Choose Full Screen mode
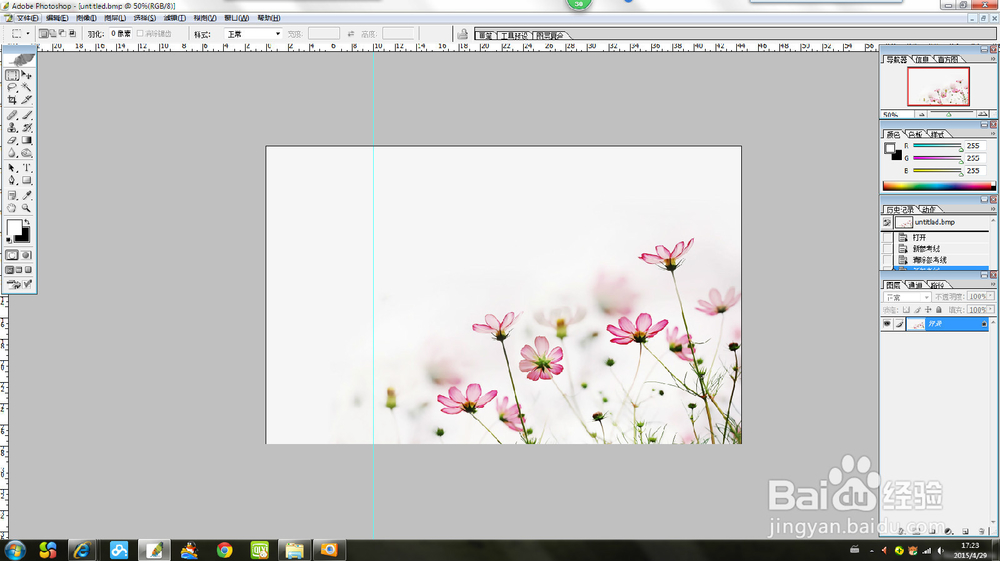The width and height of the screenshot is (1000, 561). tap(29, 270)
